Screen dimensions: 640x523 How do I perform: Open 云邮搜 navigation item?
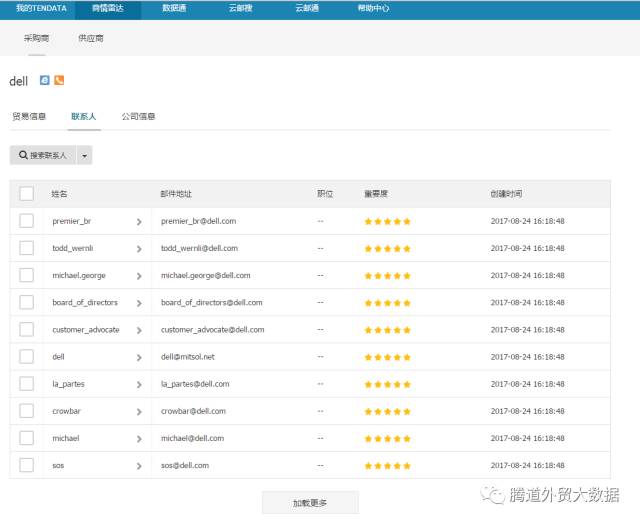coord(240,8)
